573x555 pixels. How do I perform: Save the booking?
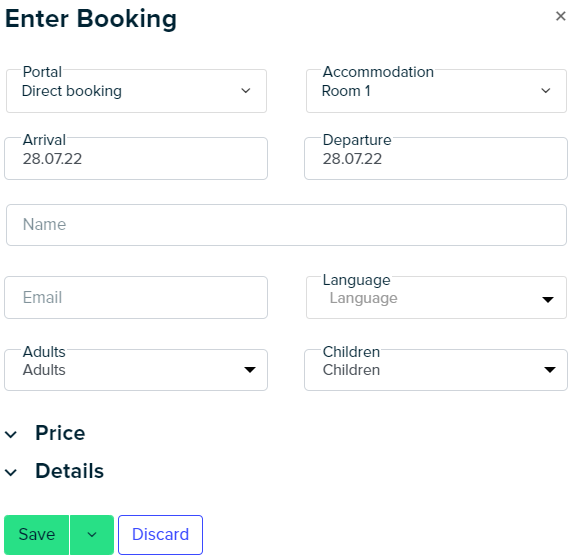coord(37,535)
